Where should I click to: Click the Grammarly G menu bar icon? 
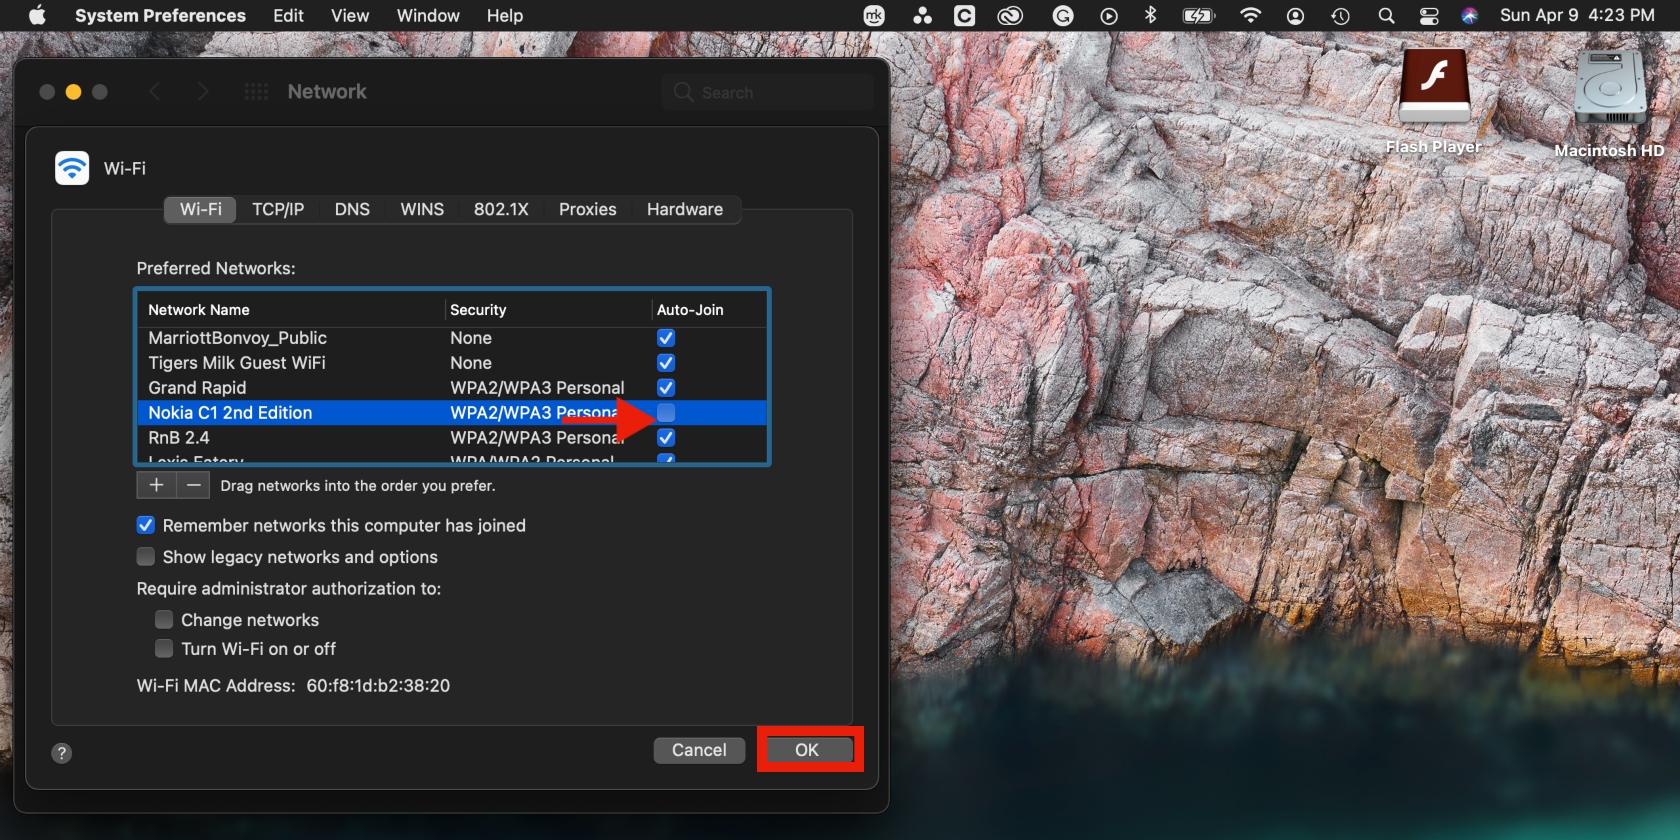[1063, 16]
